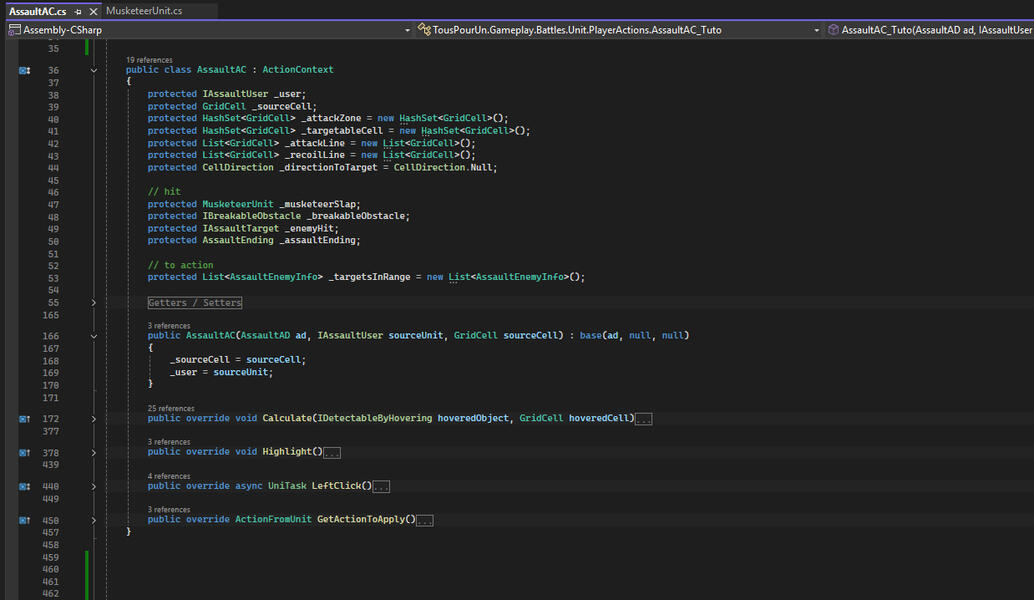Expand the LeftClick method outline arrow
This screenshot has height=600, width=1034.
[x=94, y=487]
